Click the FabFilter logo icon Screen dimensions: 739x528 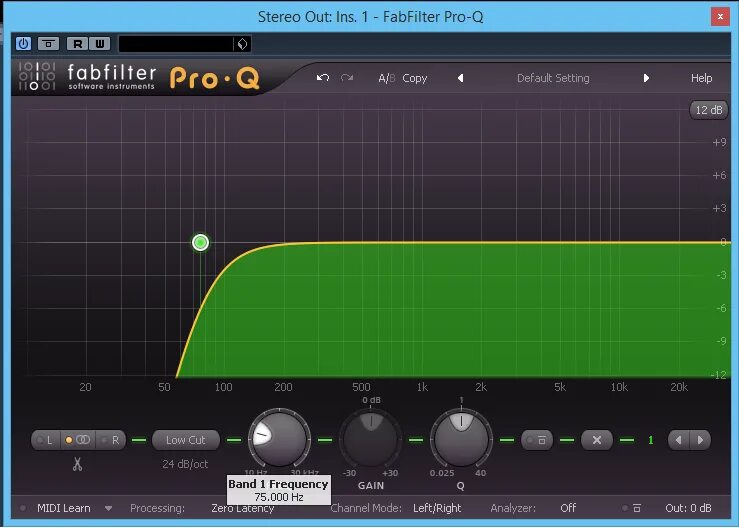coord(37,76)
